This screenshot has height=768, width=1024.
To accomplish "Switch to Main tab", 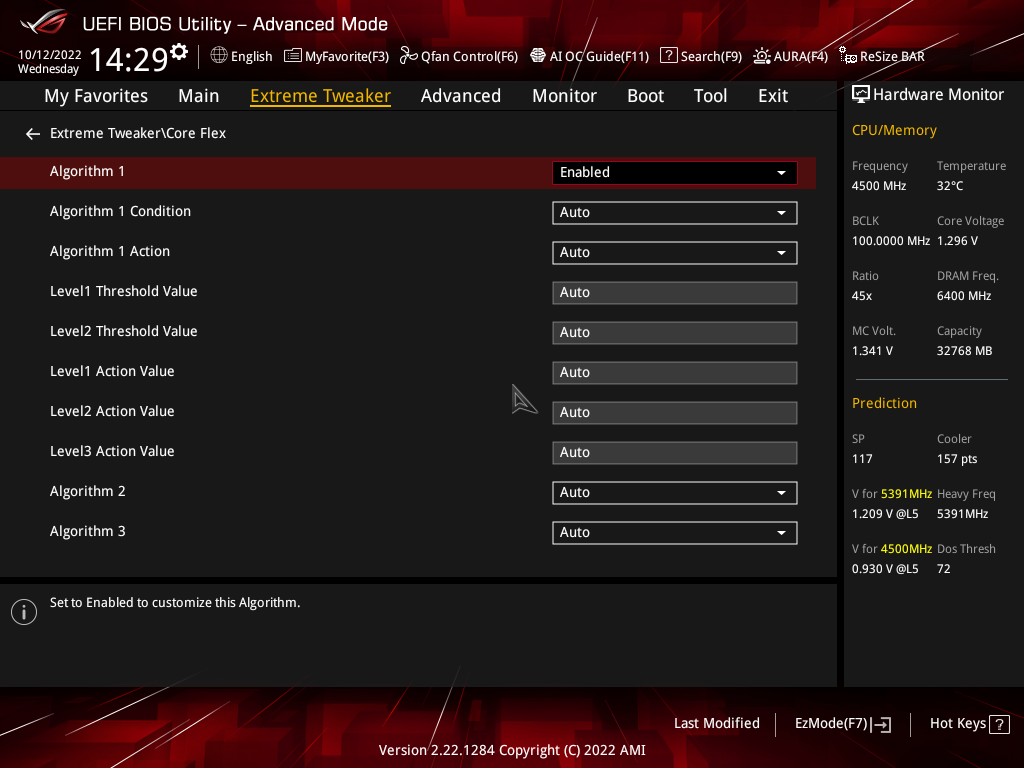I will pos(199,96).
